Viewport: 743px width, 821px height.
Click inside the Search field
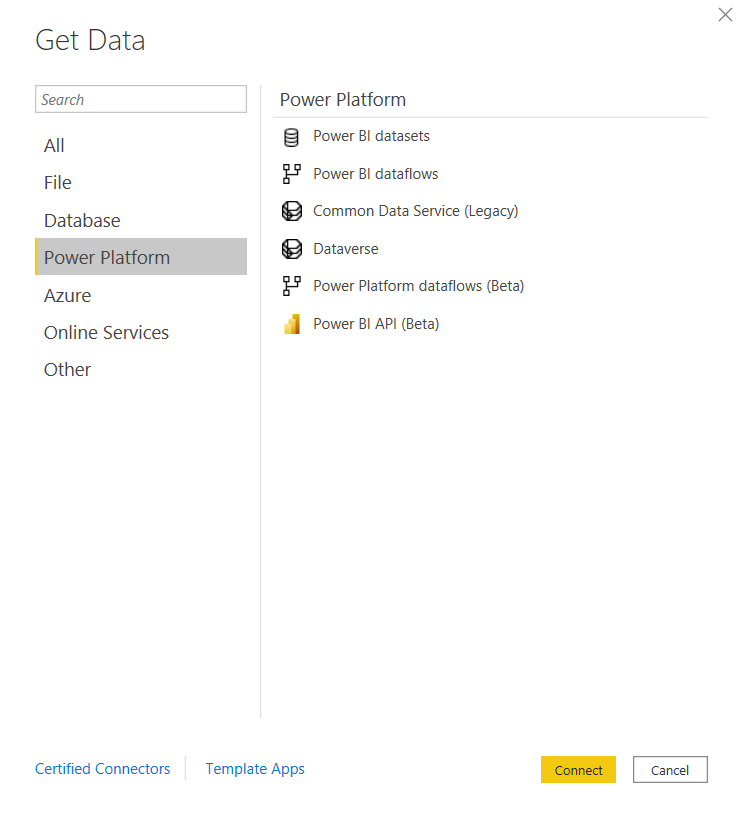[140, 99]
